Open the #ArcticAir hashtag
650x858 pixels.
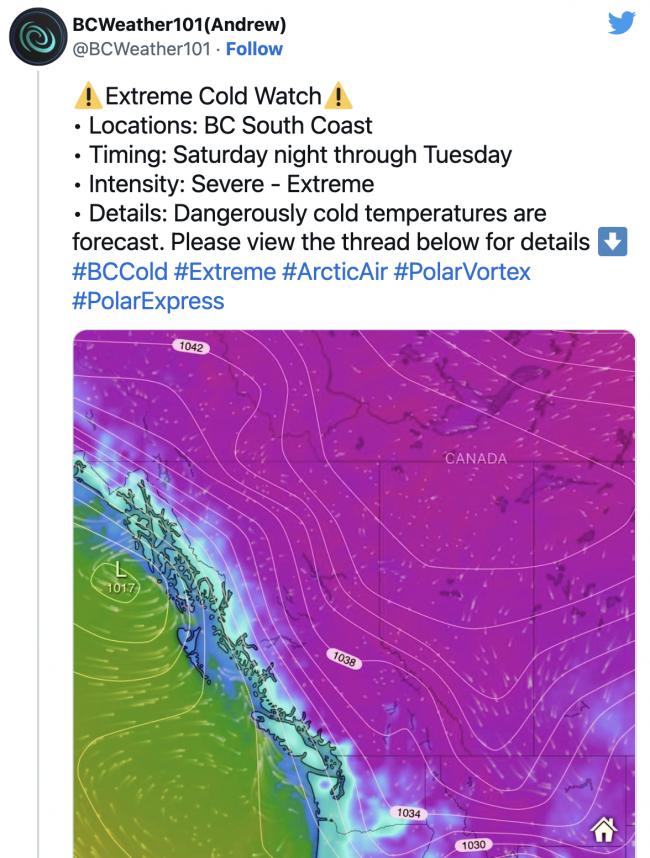(x=335, y=271)
